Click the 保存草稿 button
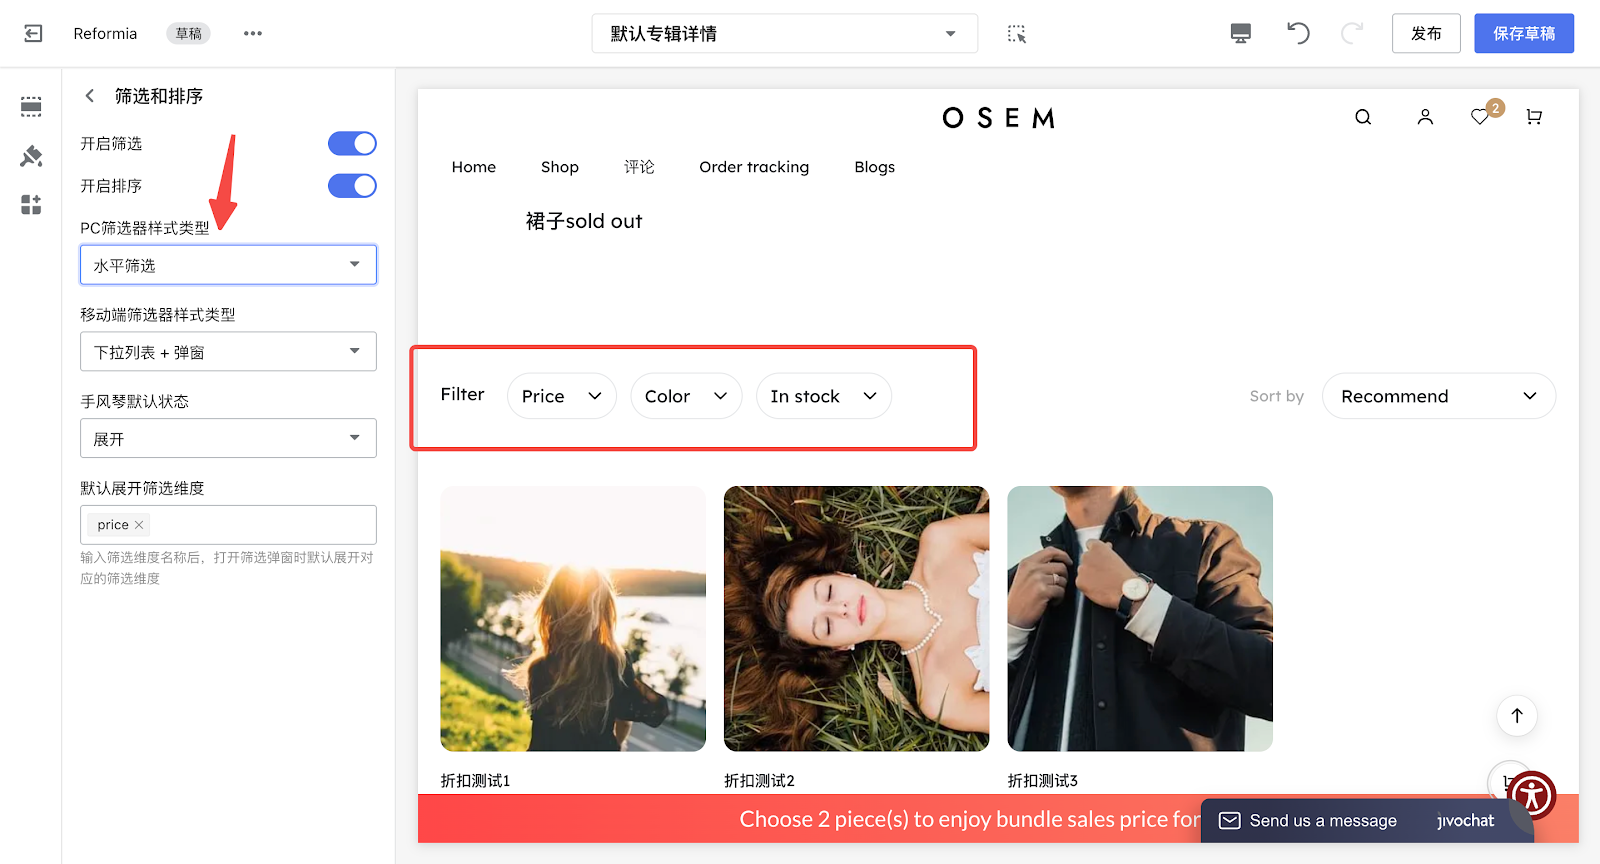This screenshot has width=1600, height=864. 1523,34
